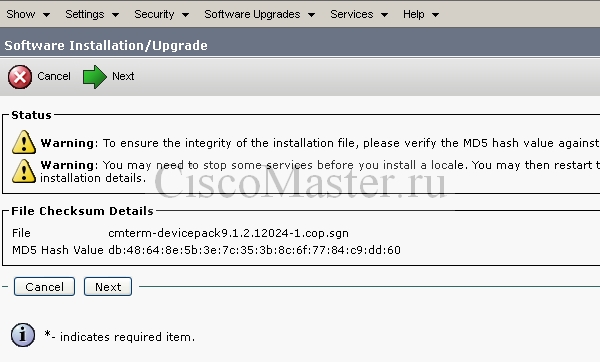Screen dimensions: 600x362
Task: Click the File Checksum Details heading
Action: click(82, 211)
